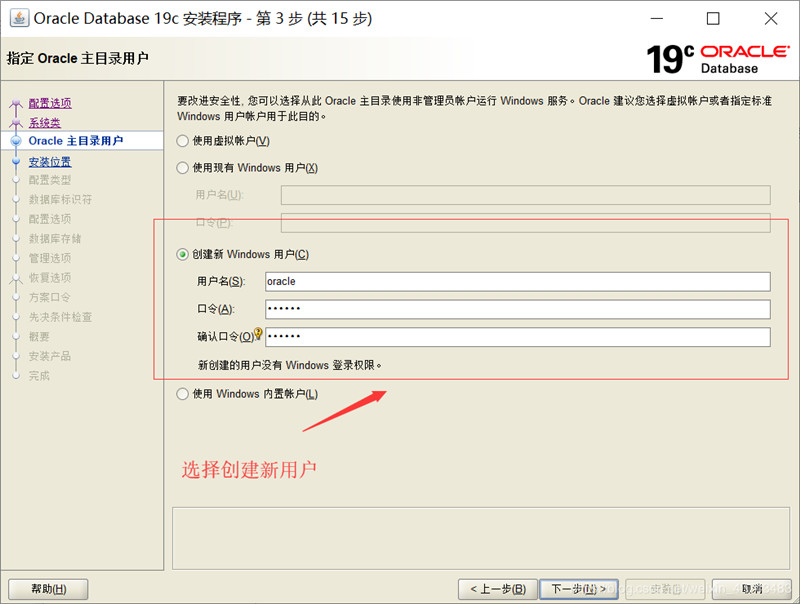Screen dimensions: 800x604
Task: Select the Oracle 主目录用户 step in sidebar
Action: (76, 141)
